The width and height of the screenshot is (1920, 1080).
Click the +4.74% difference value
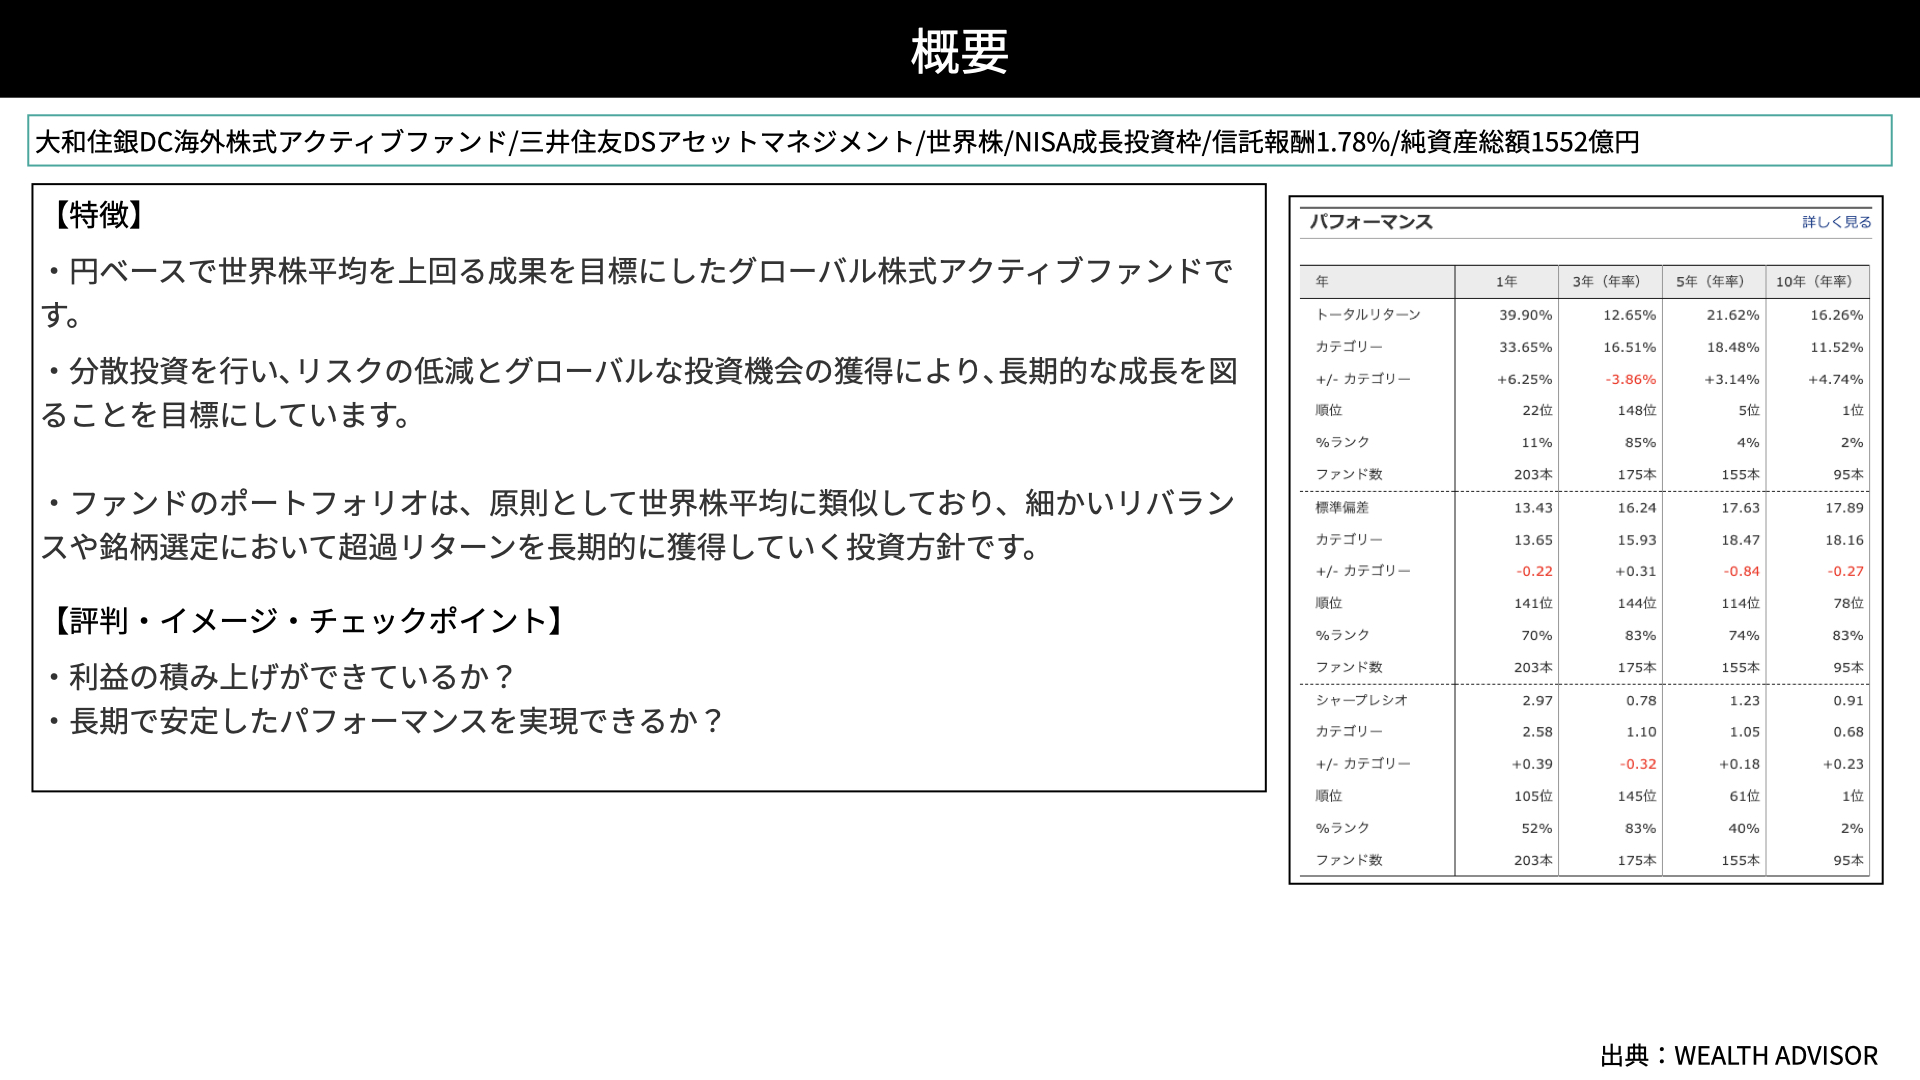pyautogui.click(x=1836, y=379)
